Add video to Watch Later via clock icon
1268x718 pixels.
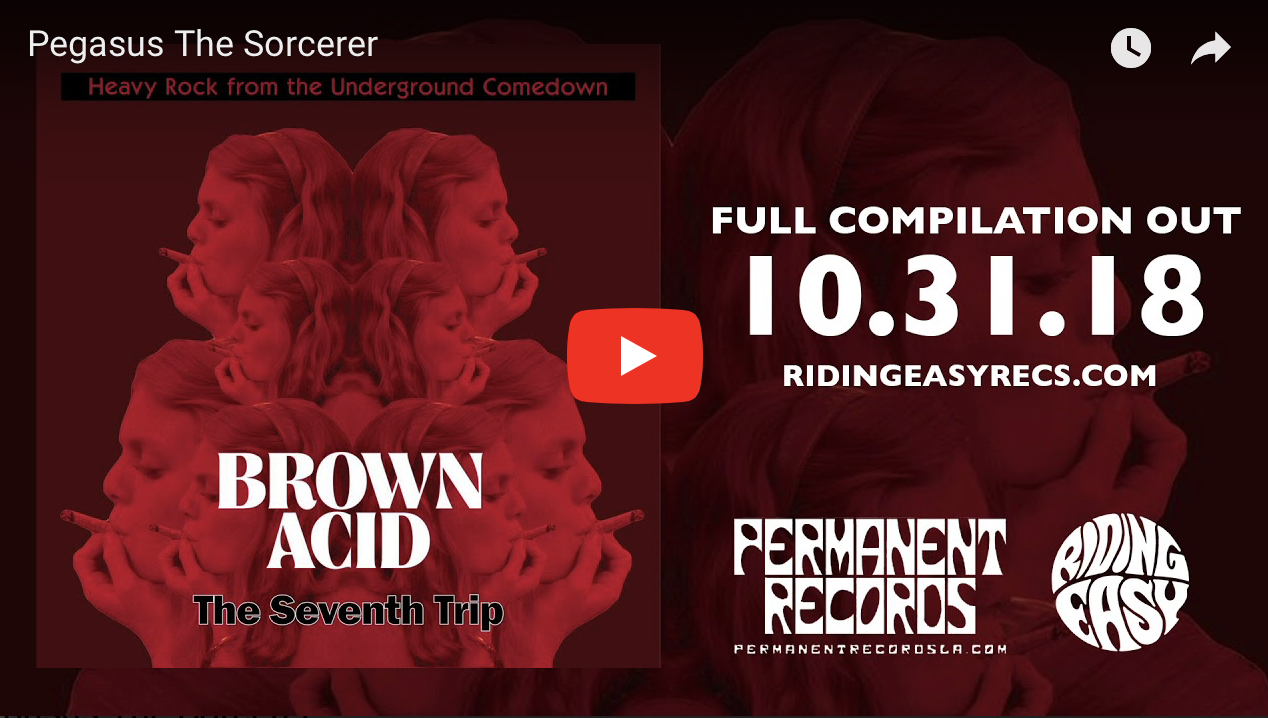1131,48
